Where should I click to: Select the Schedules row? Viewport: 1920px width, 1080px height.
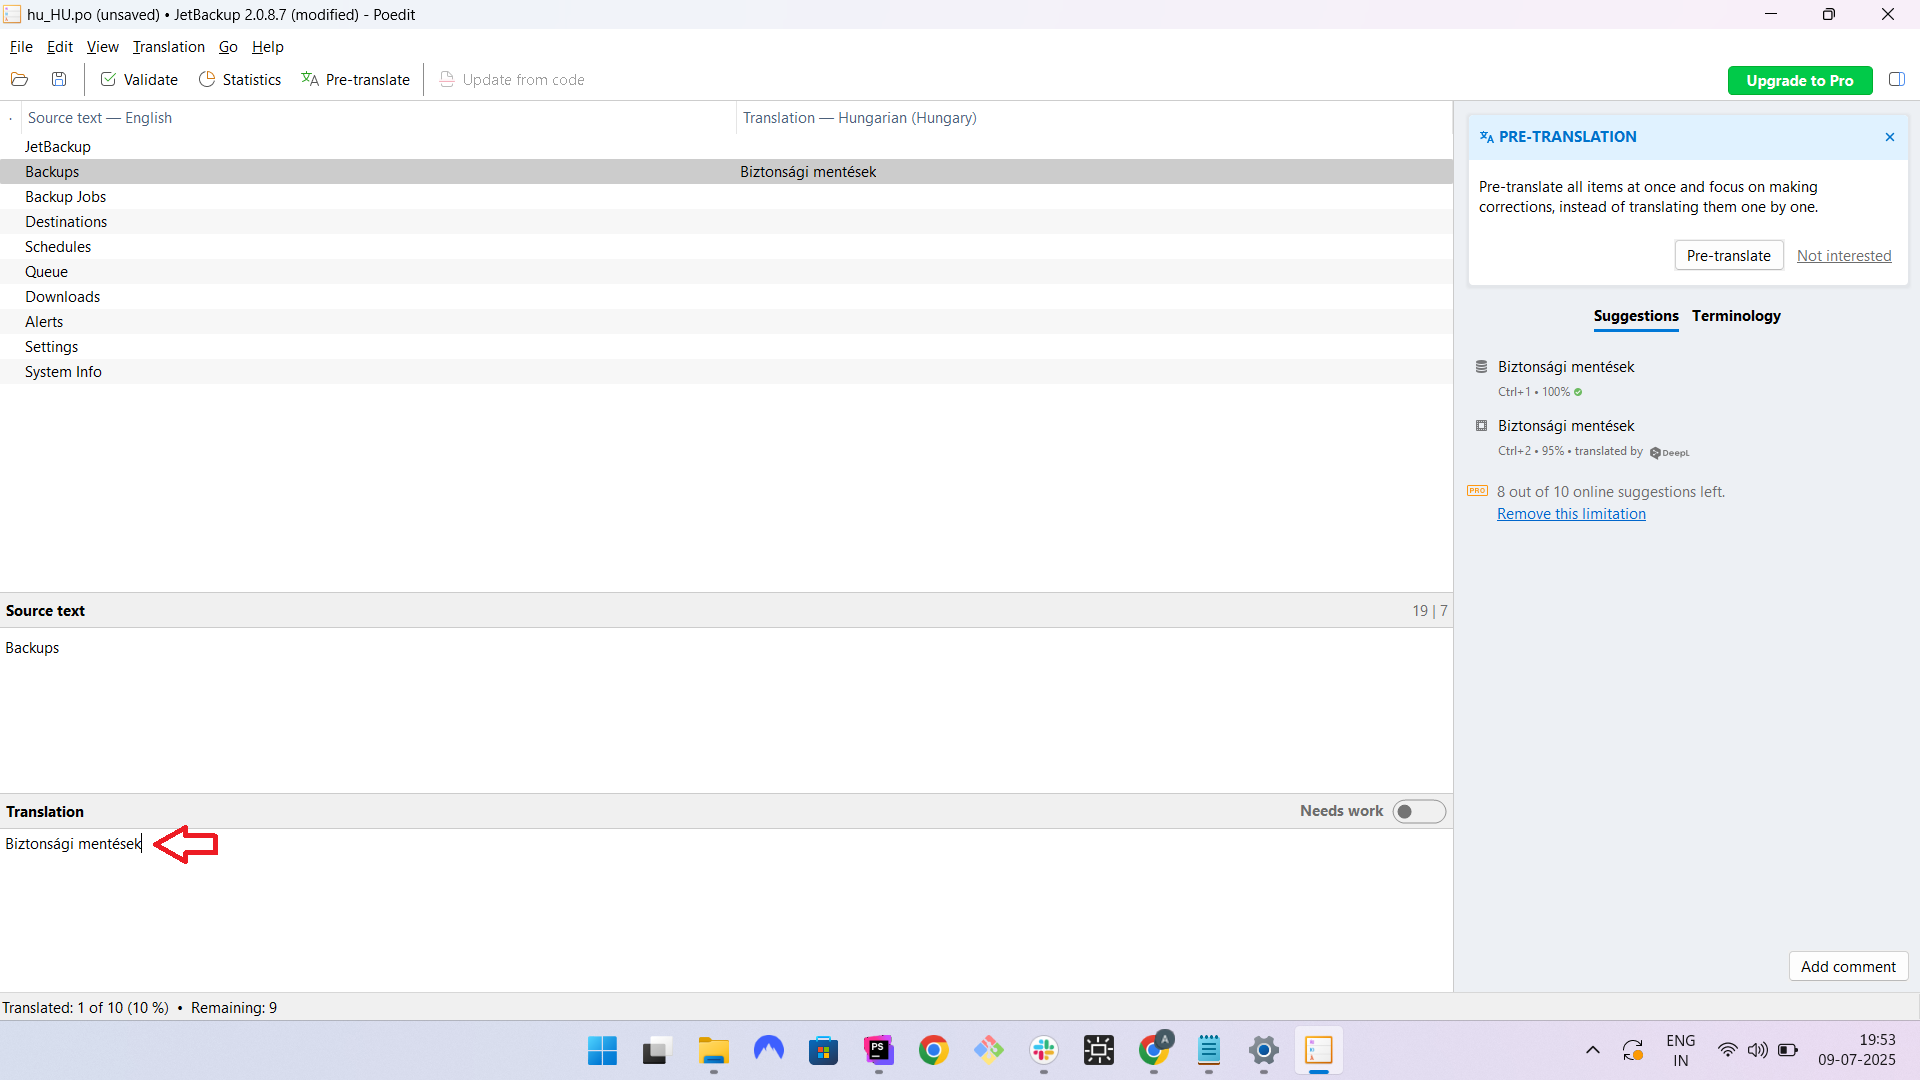click(726, 247)
